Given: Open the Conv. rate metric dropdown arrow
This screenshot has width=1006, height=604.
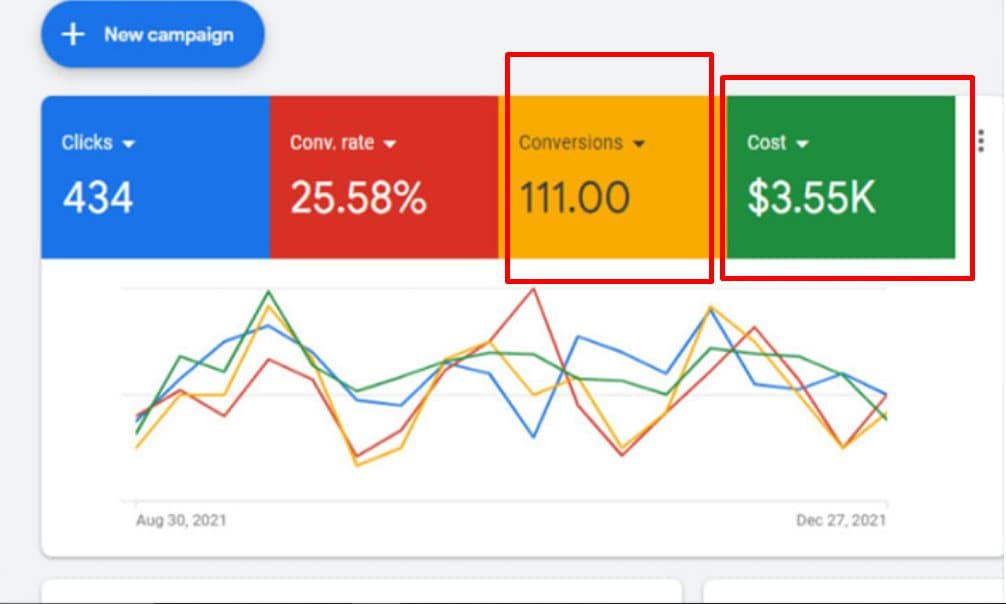Looking at the screenshot, I should point(389,144).
